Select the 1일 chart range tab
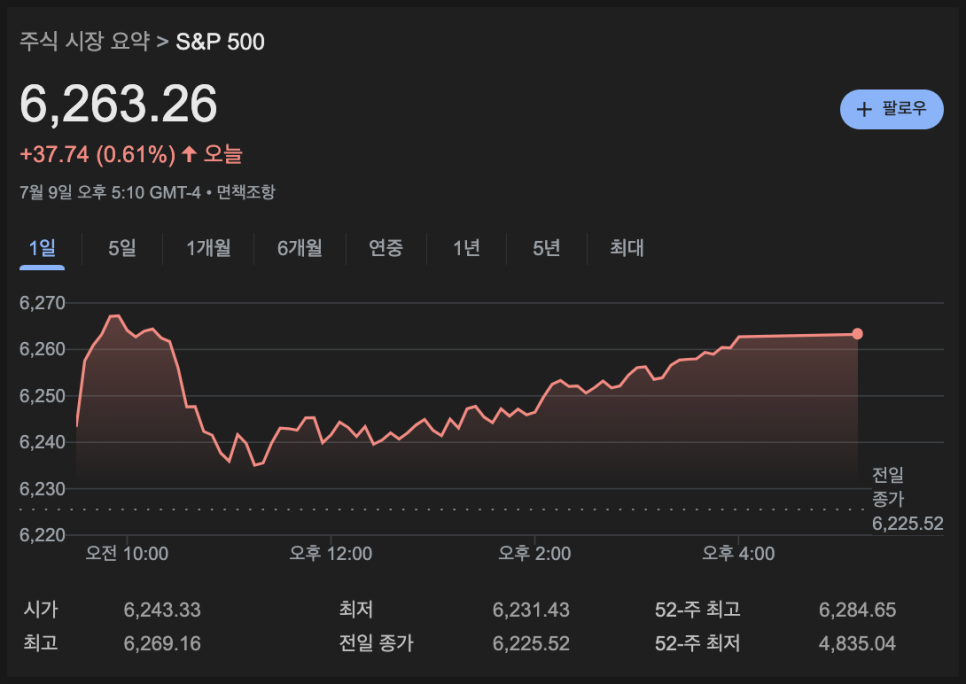Screen dimensions: 966x684 pyautogui.click(x=42, y=248)
